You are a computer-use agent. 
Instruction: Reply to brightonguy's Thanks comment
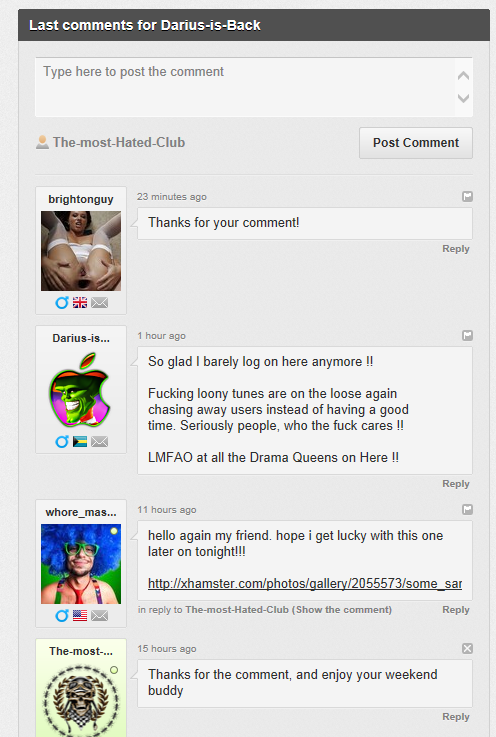click(x=456, y=249)
